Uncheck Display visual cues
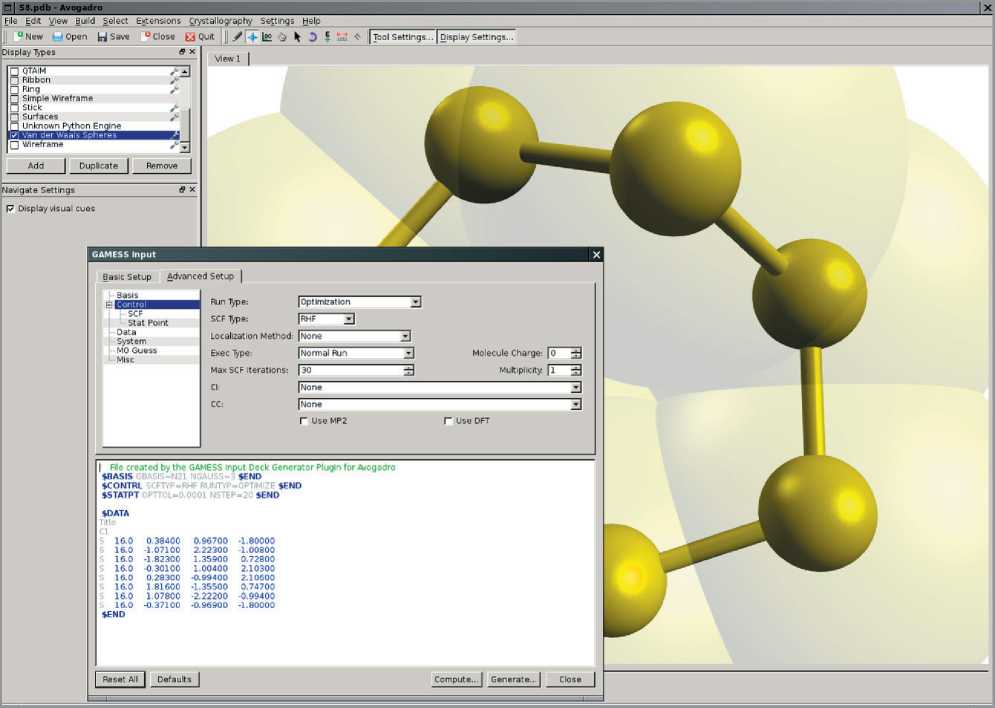This screenshot has width=995, height=708. point(10,209)
